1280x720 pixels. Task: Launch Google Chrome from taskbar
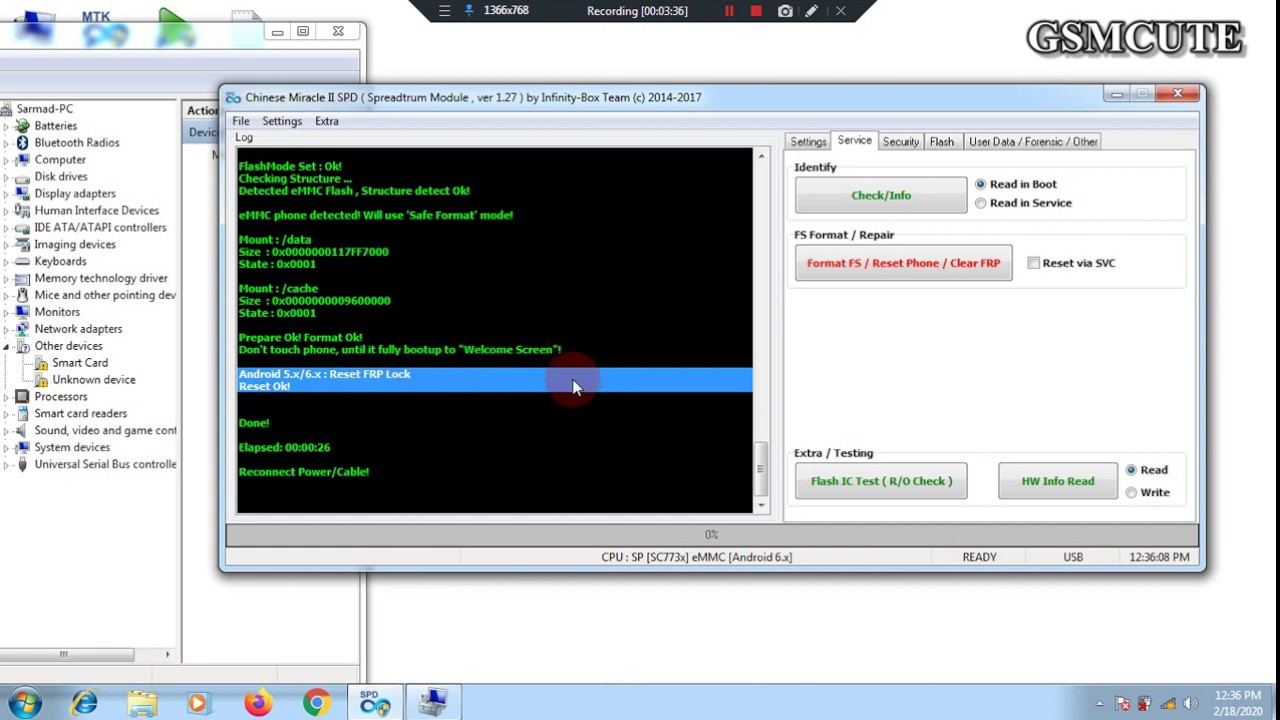click(316, 703)
